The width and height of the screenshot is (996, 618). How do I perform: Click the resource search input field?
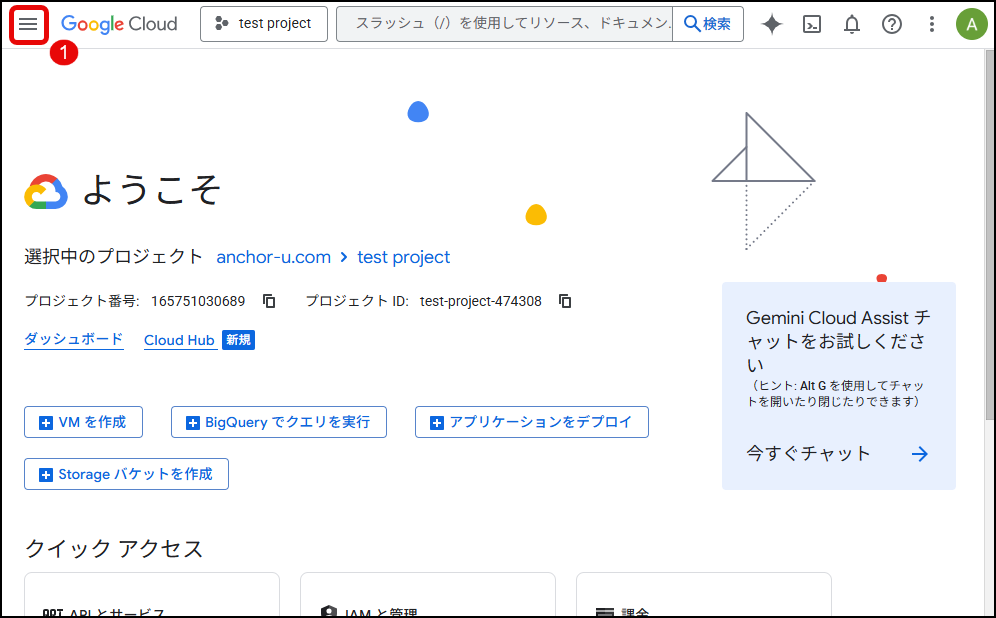pyautogui.click(x=505, y=24)
